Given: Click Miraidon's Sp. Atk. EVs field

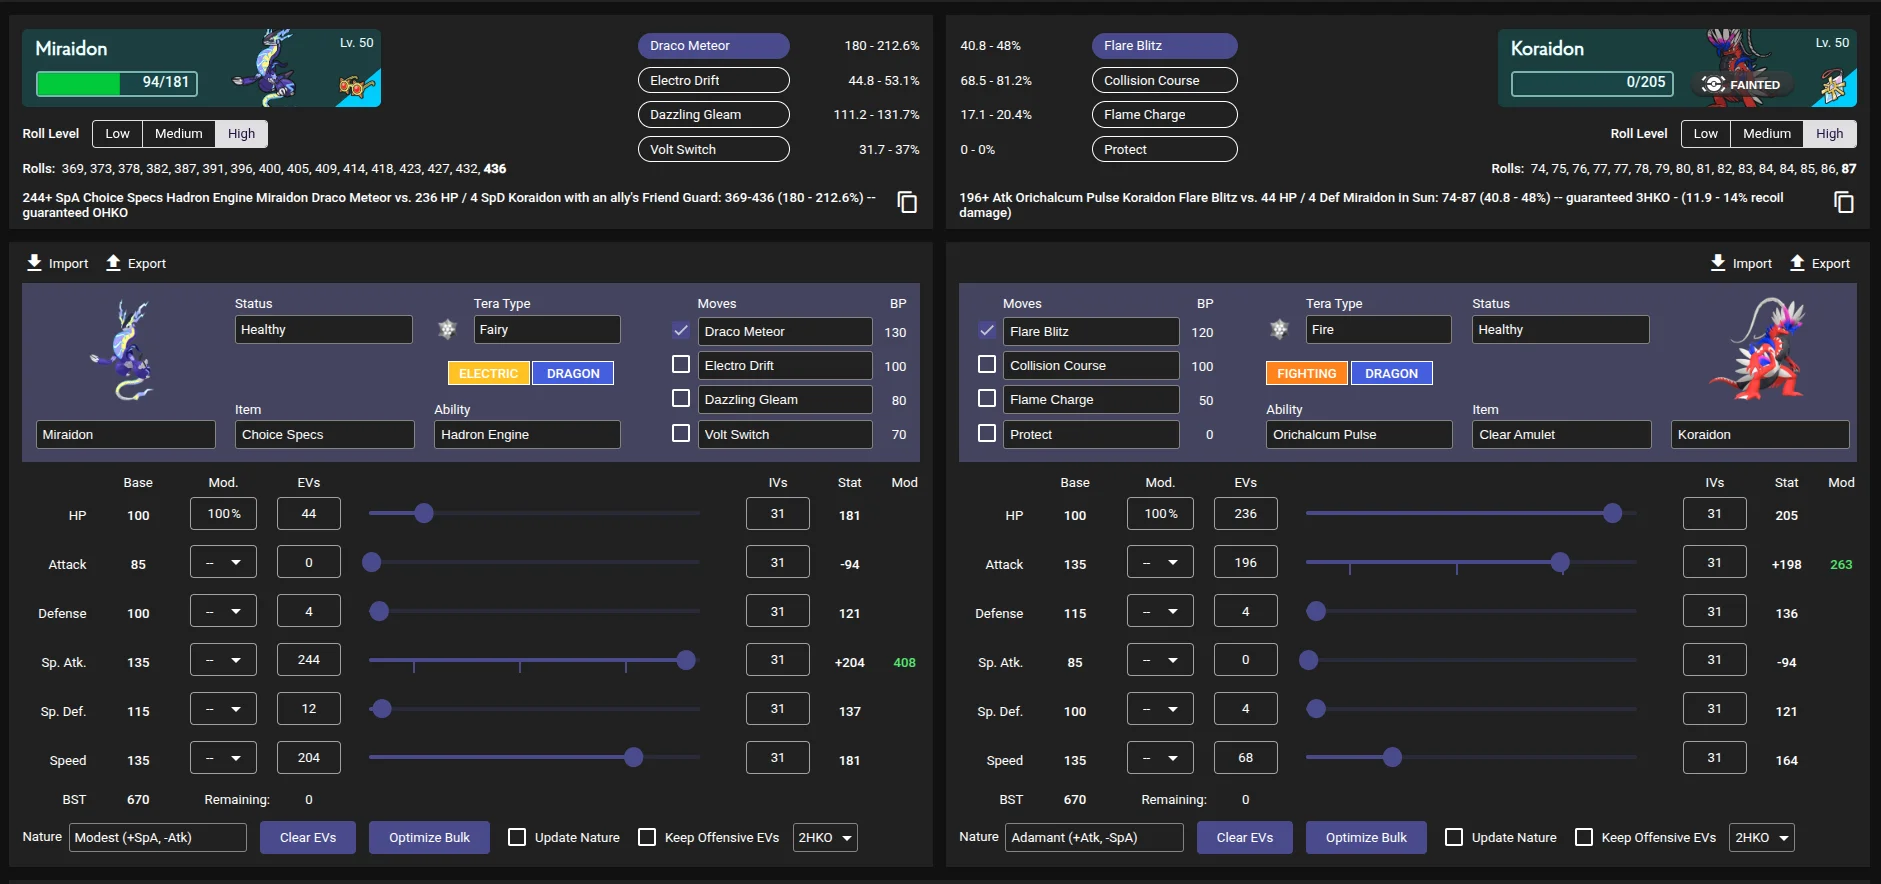Looking at the screenshot, I should [x=309, y=660].
